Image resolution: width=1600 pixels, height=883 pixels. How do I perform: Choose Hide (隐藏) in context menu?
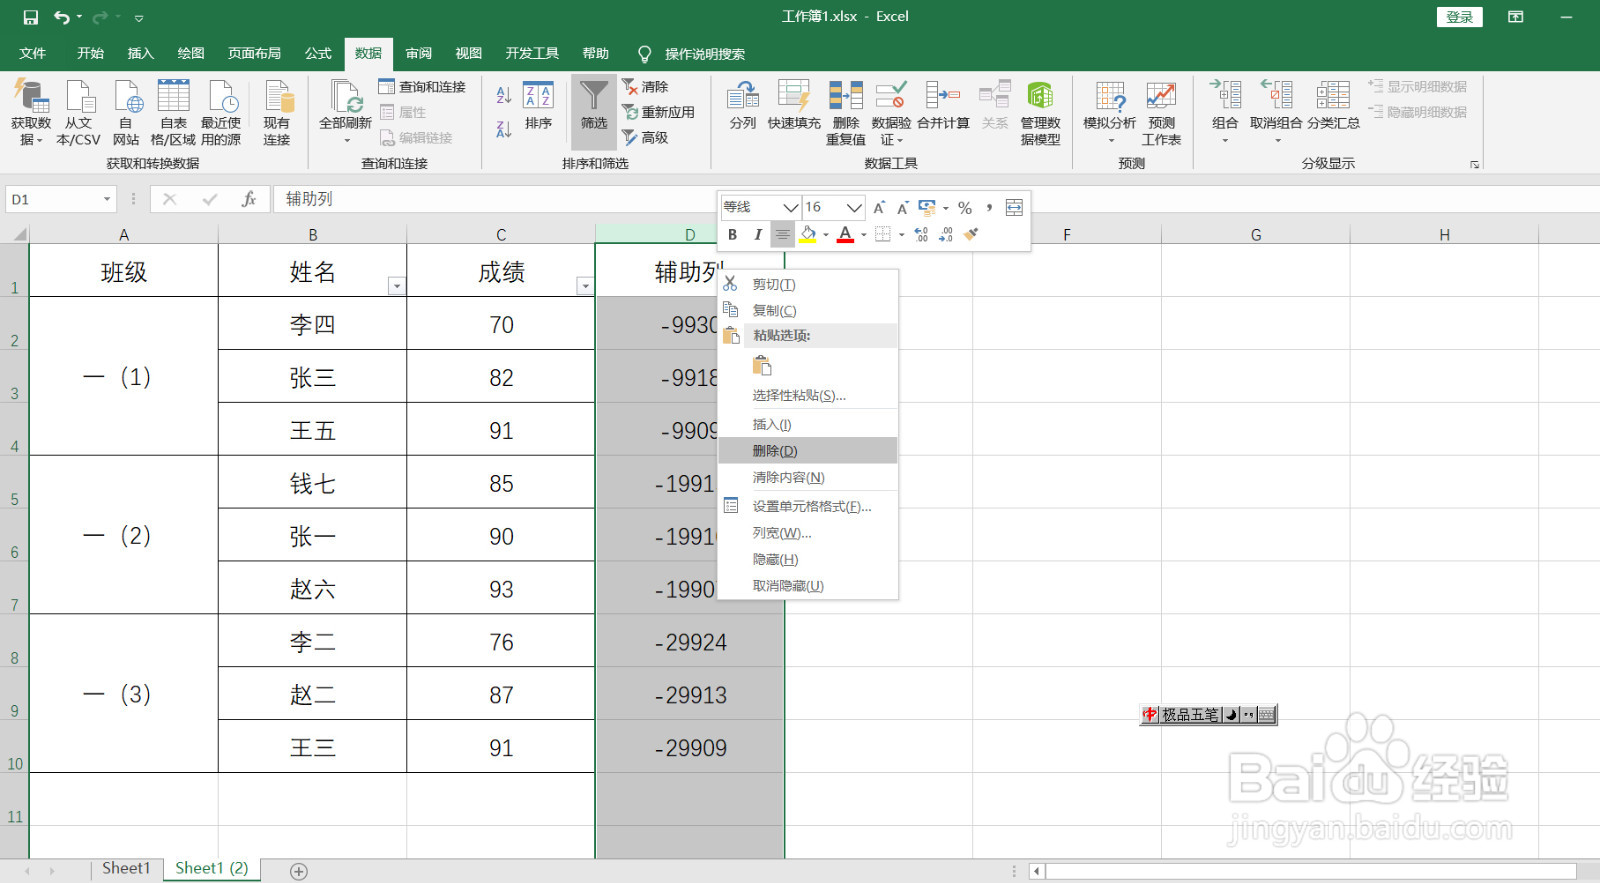coord(808,559)
